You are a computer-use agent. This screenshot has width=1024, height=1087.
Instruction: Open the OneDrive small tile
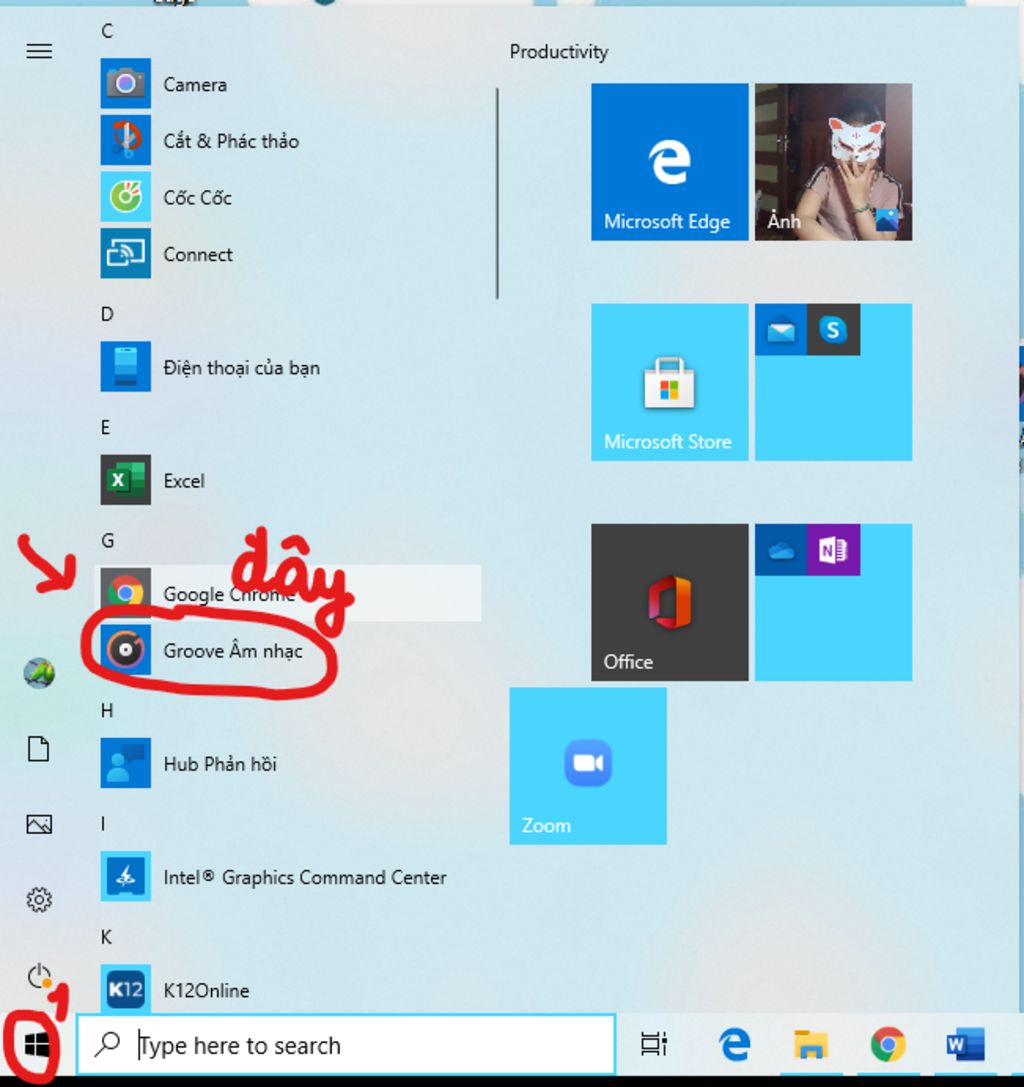click(x=781, y=550)
